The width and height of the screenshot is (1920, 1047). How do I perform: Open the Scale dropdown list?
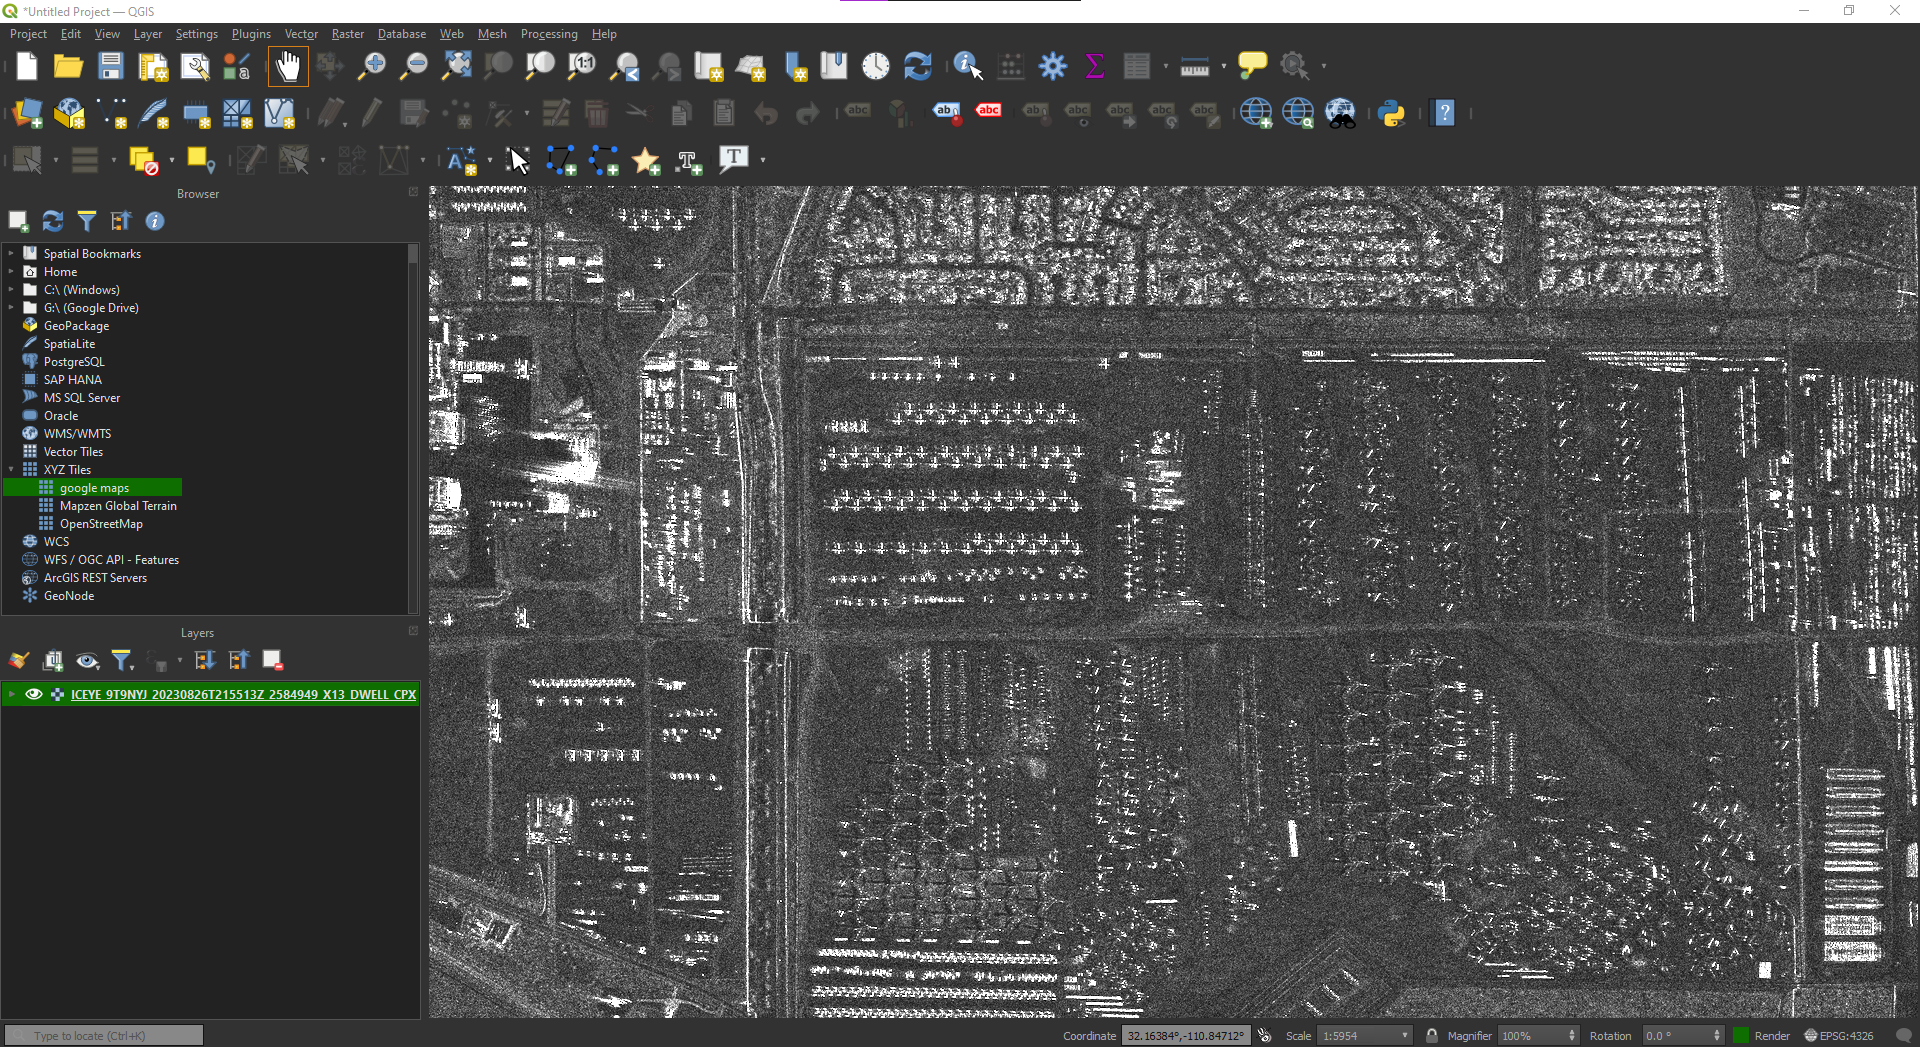[x=1404, y=1036]
